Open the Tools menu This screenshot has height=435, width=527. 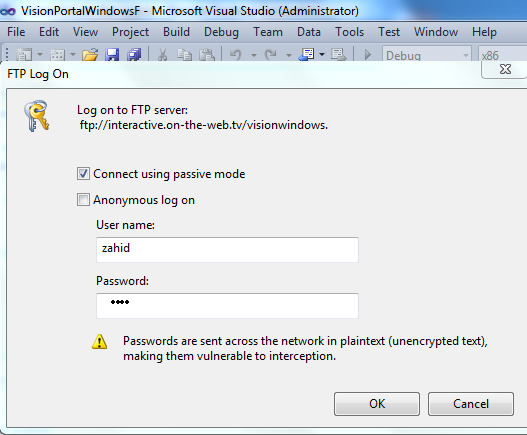pyautogui.click(x=350, y=32)
